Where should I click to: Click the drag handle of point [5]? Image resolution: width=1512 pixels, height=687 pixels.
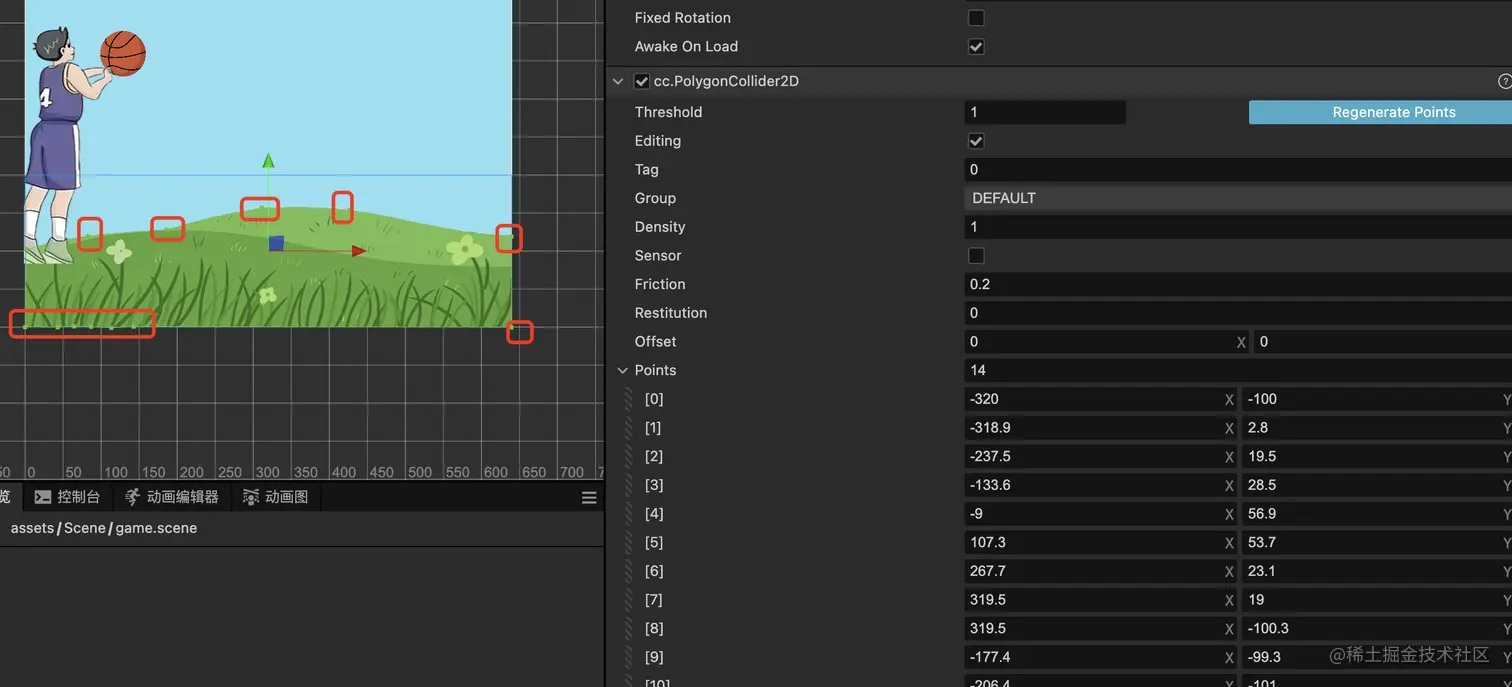click(629, 542)
